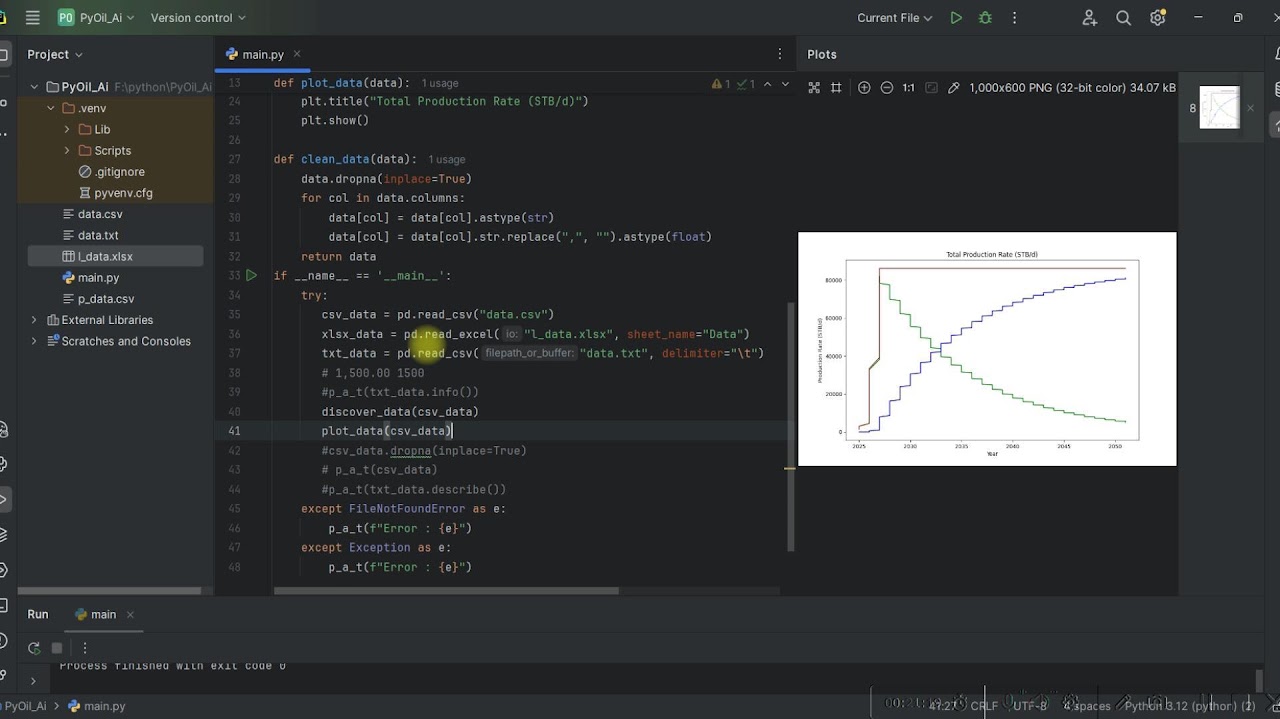Select .gitignore file in project tree

tap(111, 172)
